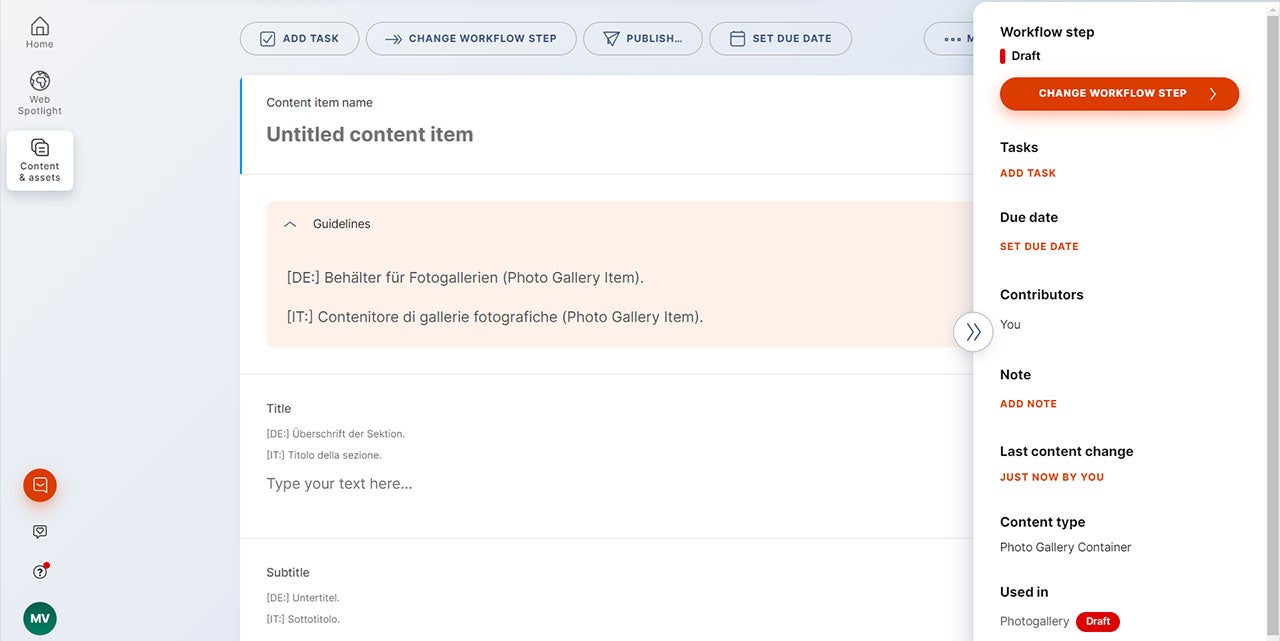Select Content & assets sidebar icon
The image size is (1280, 641).
40,160
